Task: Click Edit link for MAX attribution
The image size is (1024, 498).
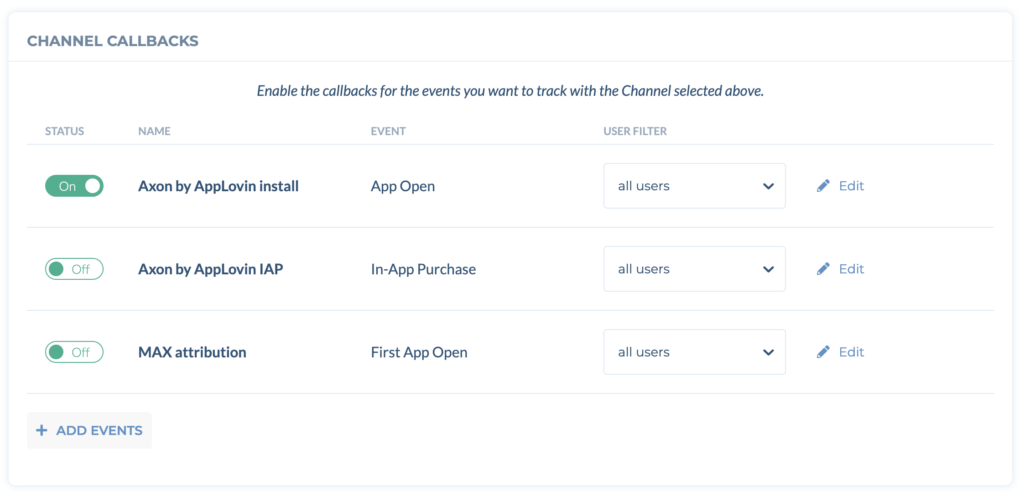Action: point(851,352)
